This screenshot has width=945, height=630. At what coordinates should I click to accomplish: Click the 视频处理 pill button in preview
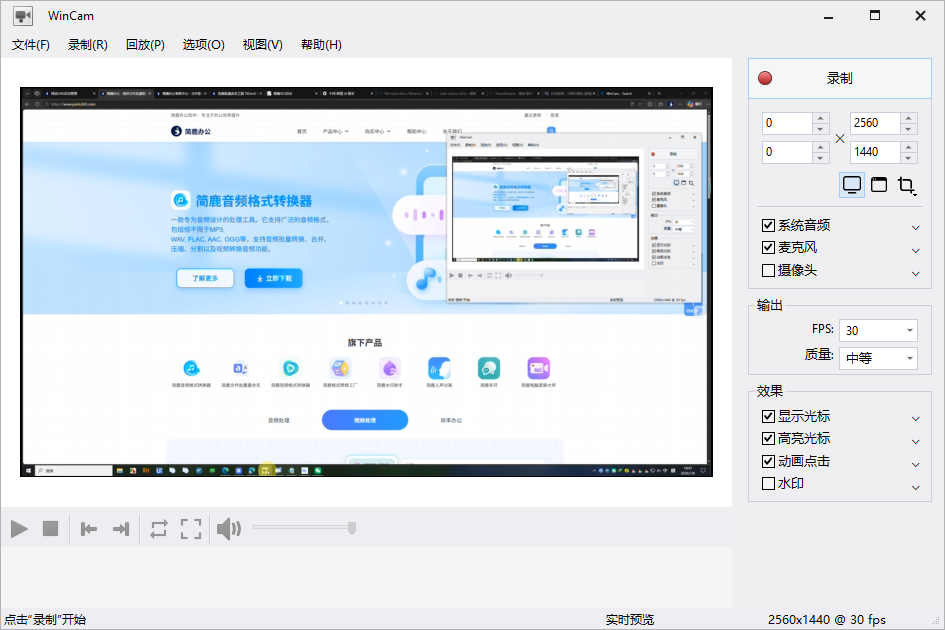365,420
